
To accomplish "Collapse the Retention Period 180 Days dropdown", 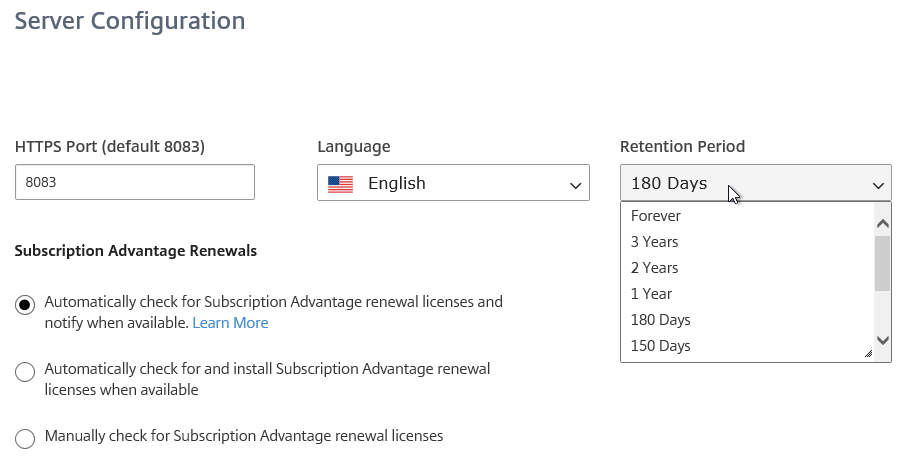I will (x=756, y=183).
